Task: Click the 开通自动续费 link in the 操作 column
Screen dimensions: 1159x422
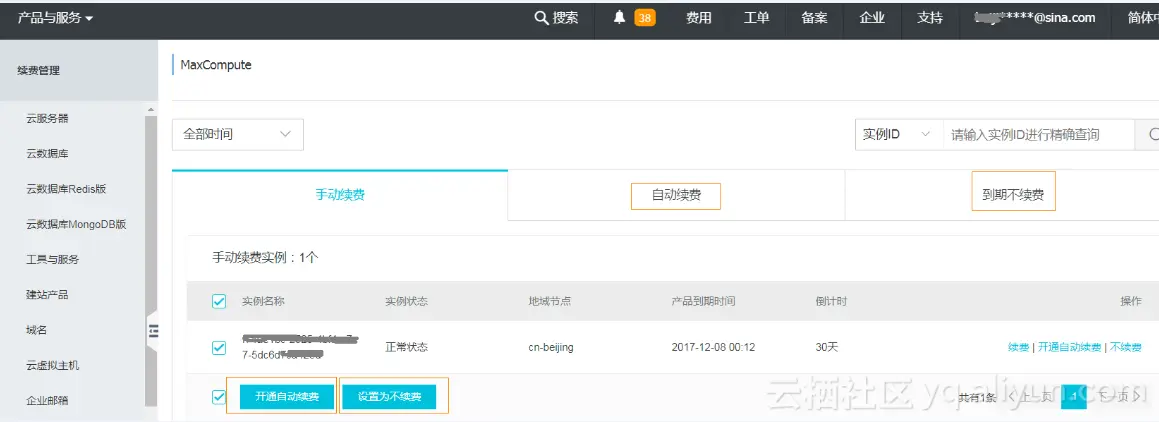Action: pyautogui.click(x=1069, y=347)
